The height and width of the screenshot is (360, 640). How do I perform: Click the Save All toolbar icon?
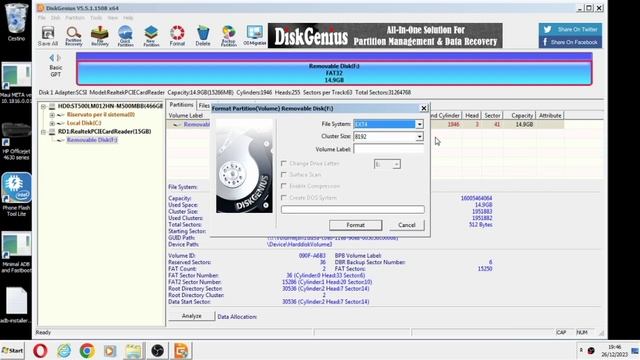(x=48, y=36)
